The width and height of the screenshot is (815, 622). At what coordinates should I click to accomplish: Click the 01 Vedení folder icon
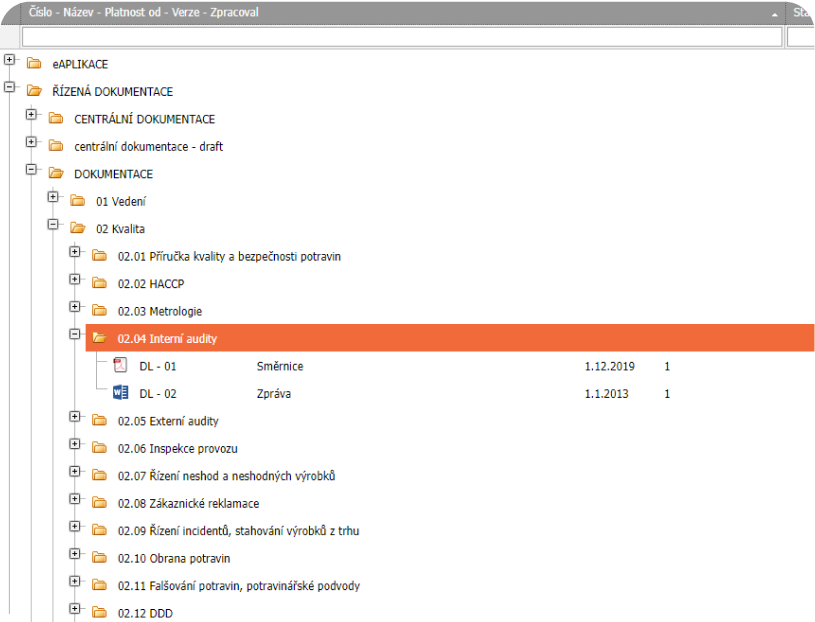(77, 201)
